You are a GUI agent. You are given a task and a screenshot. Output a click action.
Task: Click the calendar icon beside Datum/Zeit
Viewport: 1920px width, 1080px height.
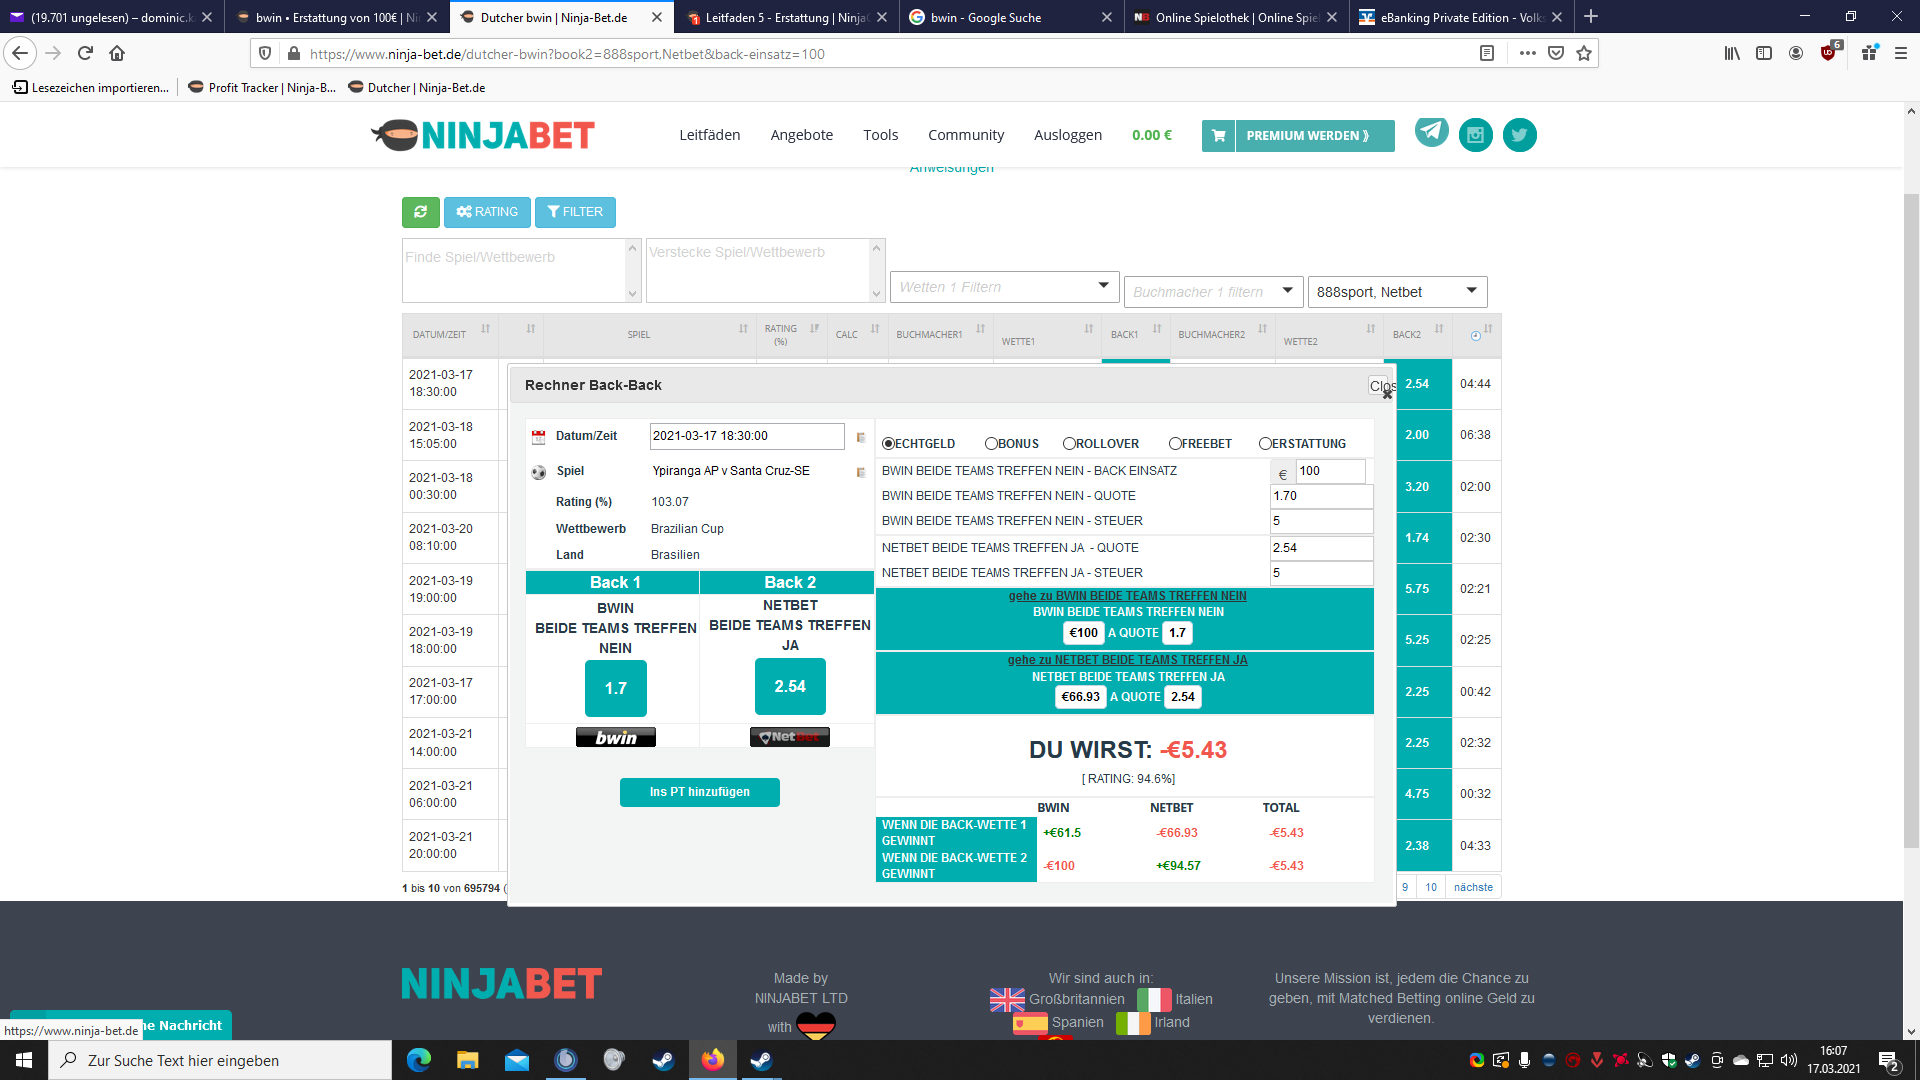[x=538, y=437]
